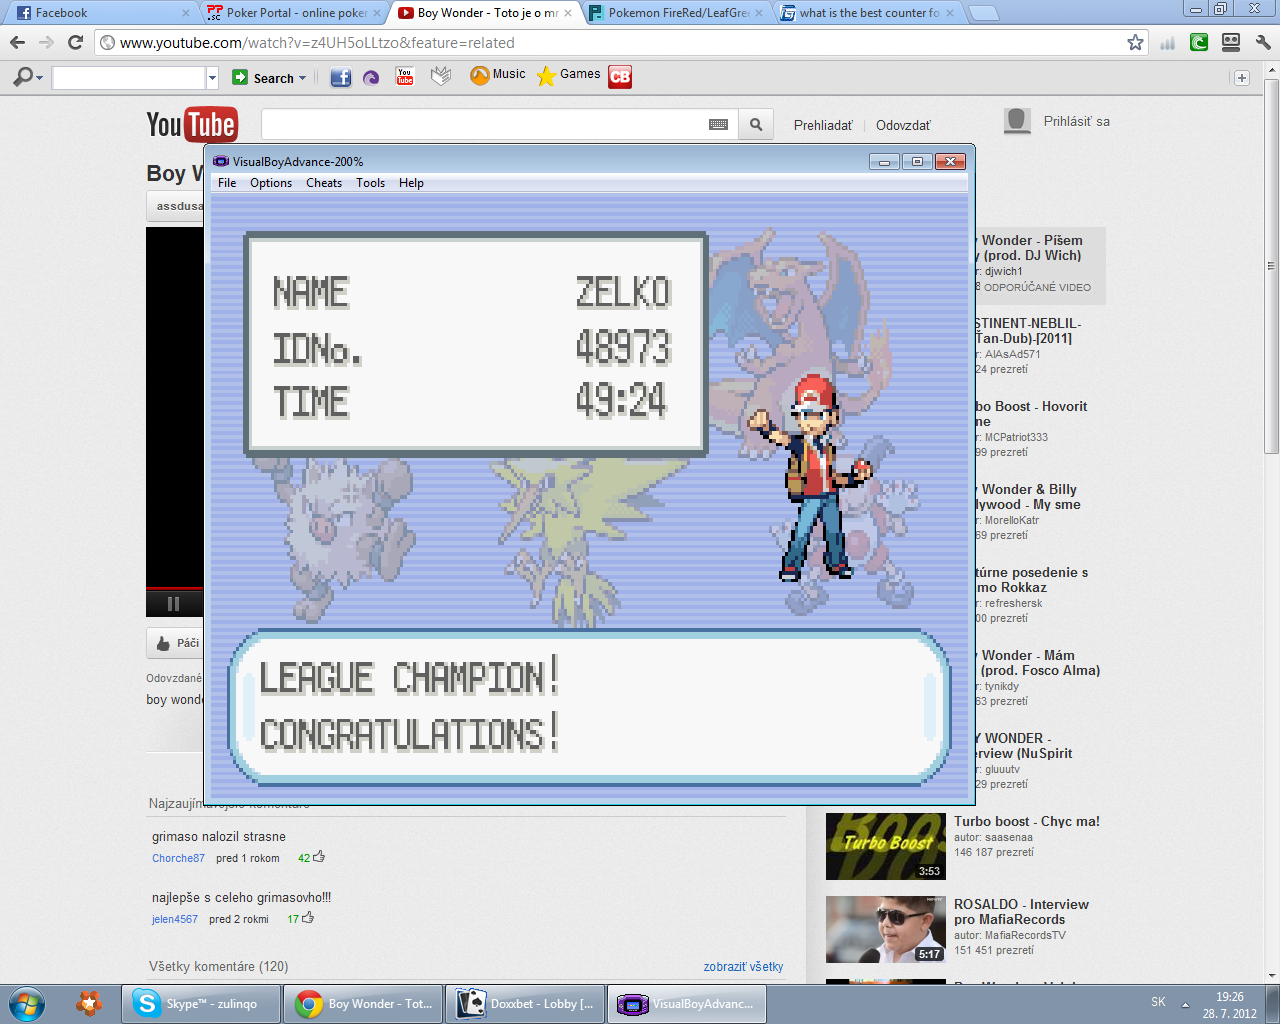Click the toolbar search text field

click(x=128, y=78)
